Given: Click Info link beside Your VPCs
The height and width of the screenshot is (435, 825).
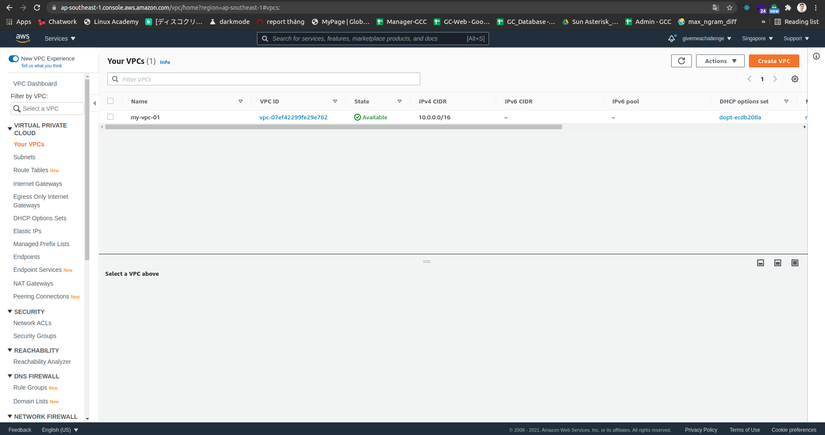Looking at the screenshot, I should (165, 62).
